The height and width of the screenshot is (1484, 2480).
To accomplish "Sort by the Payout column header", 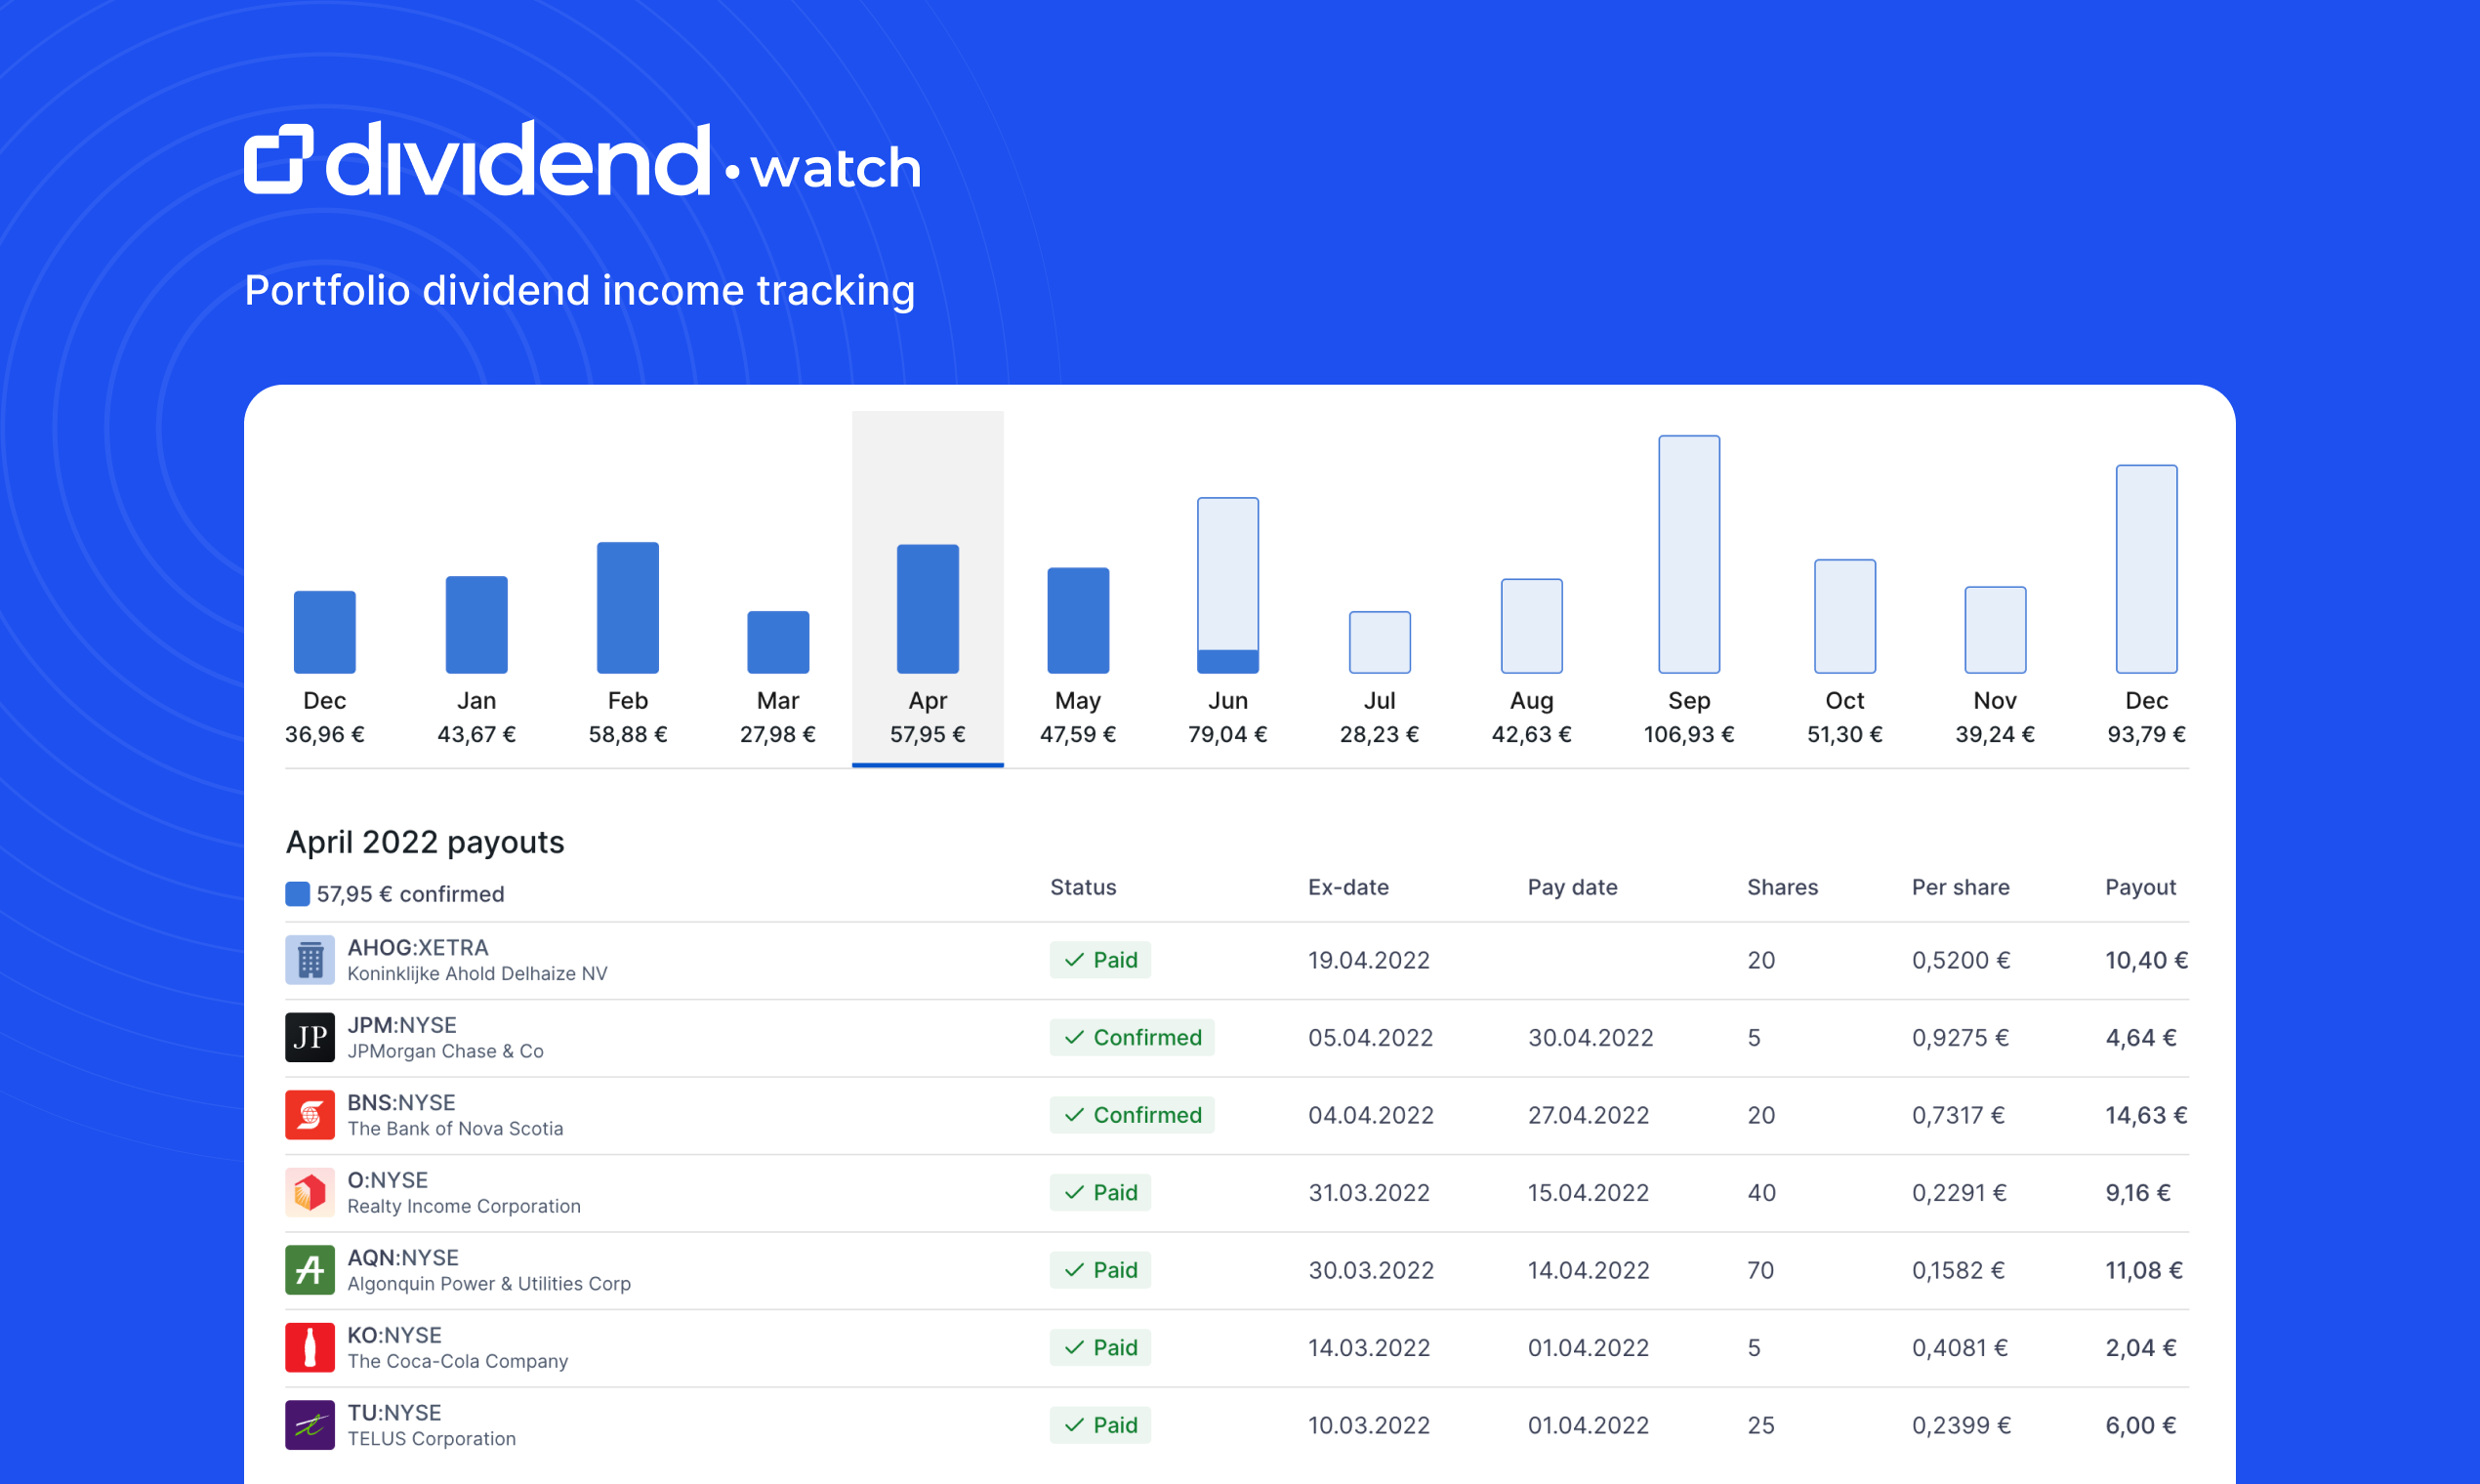I will point(2140,888).
